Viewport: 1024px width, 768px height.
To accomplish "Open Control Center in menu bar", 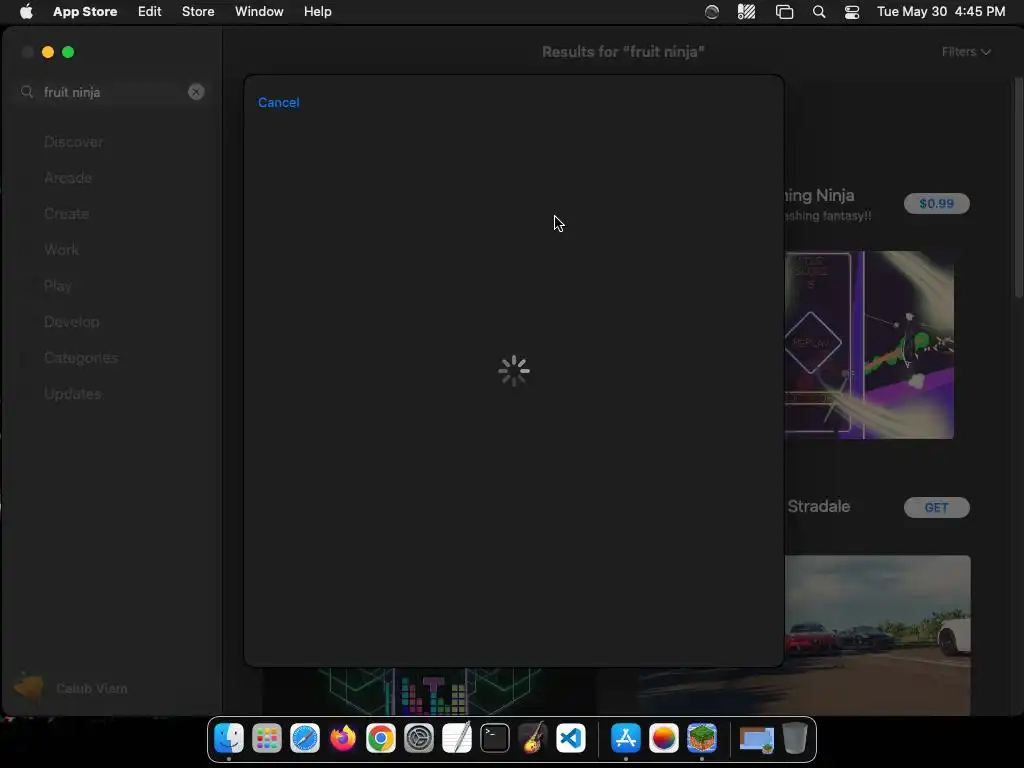I will (x=852, y=12).
